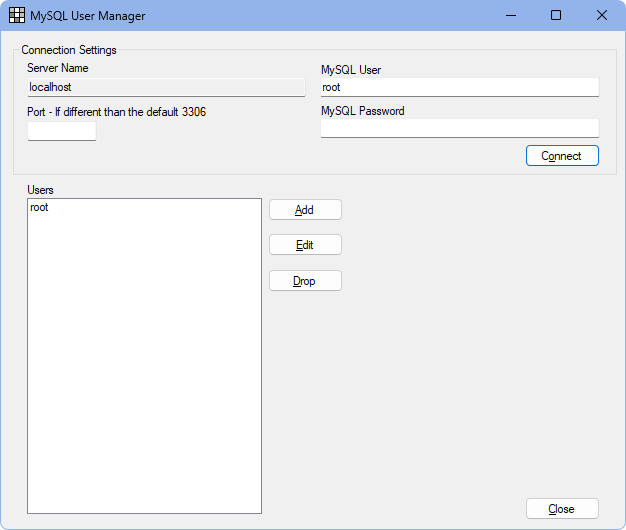
Task: Click into the MySQL Password field
Action: tap(460, 128)
